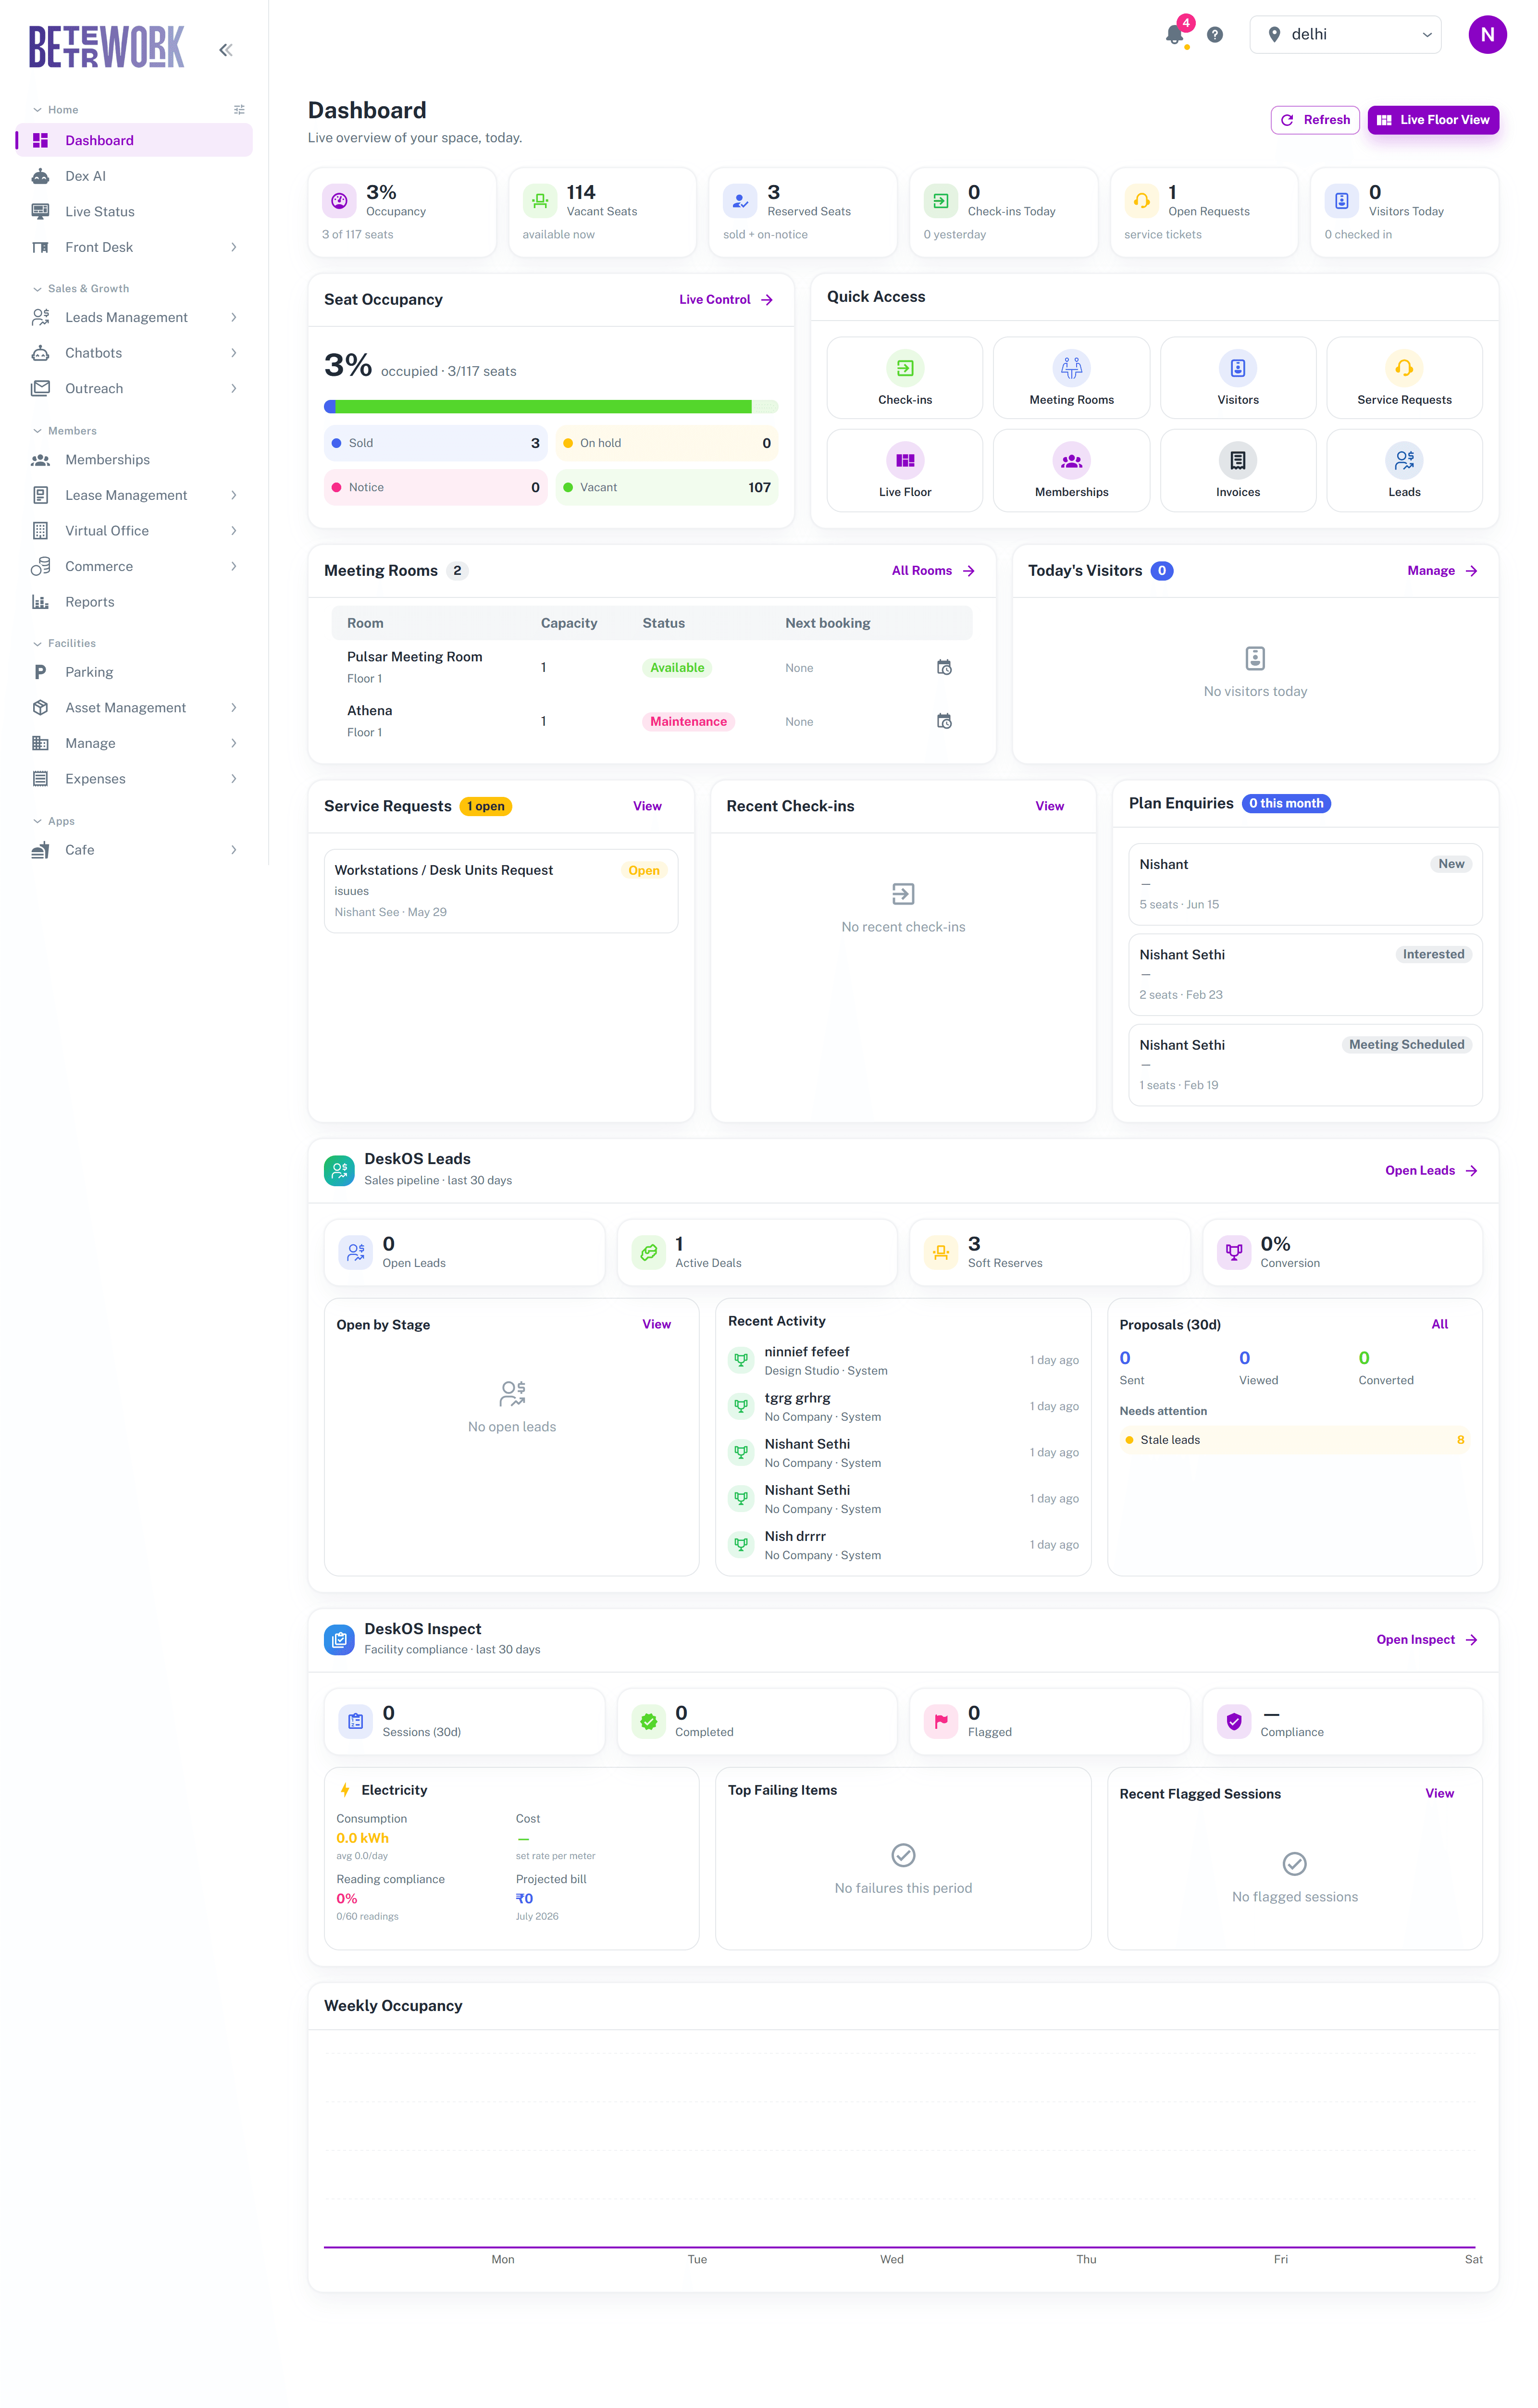The width and height of the screenshot is (1538, 2408).
Task: Click booking calendar icon for Pulsar Meeting Room
Action: click(x=944, y=667)
